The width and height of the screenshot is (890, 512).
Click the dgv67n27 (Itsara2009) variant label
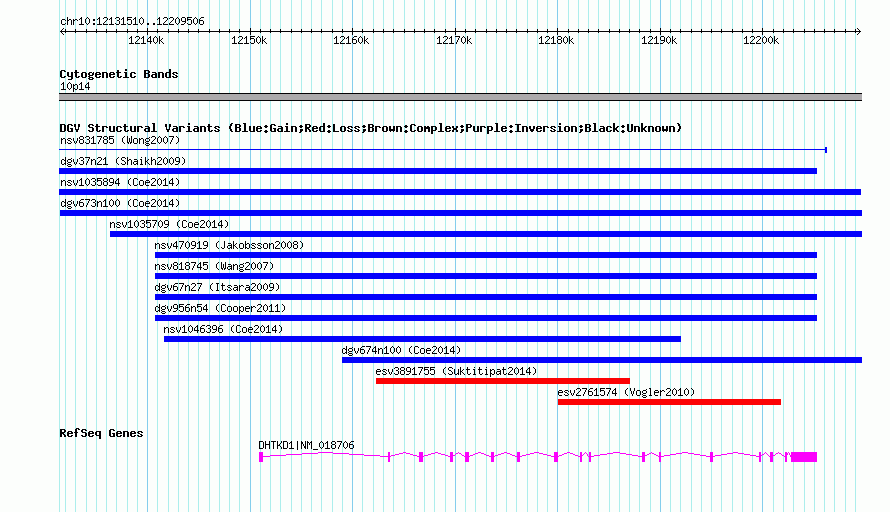(x=217, y=287)
